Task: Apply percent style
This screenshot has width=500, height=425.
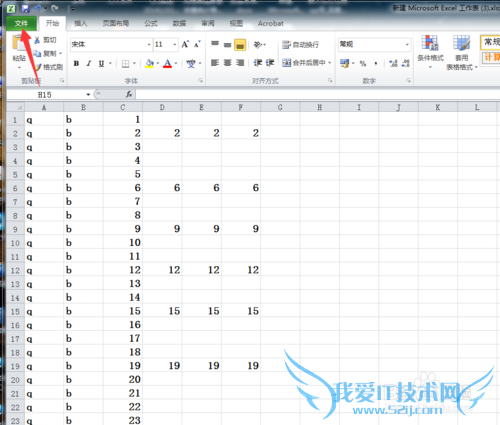Action: click(363, 63)
